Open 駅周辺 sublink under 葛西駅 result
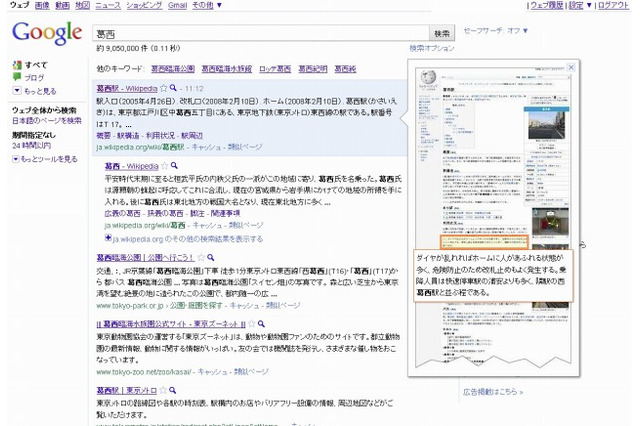Screen dimensions: 640x426 [192, 135]
